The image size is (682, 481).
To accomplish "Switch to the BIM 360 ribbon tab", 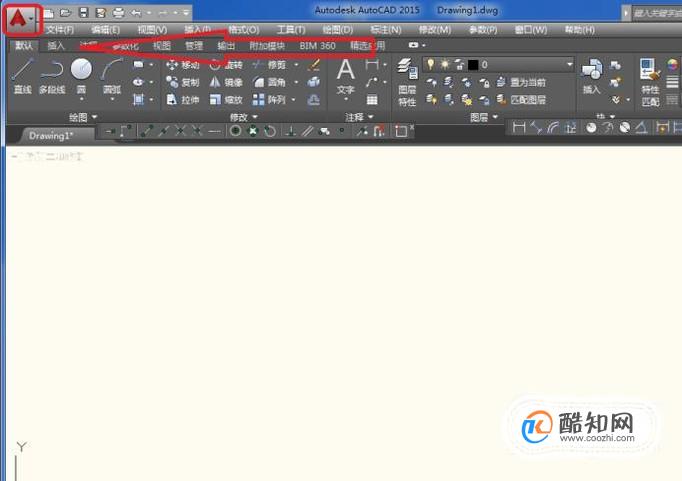I will tap(318, 46).
